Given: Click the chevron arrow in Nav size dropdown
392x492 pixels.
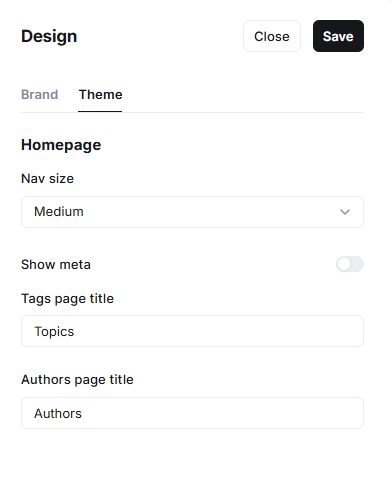Looking at the screenshot, I should pos(345,212).
